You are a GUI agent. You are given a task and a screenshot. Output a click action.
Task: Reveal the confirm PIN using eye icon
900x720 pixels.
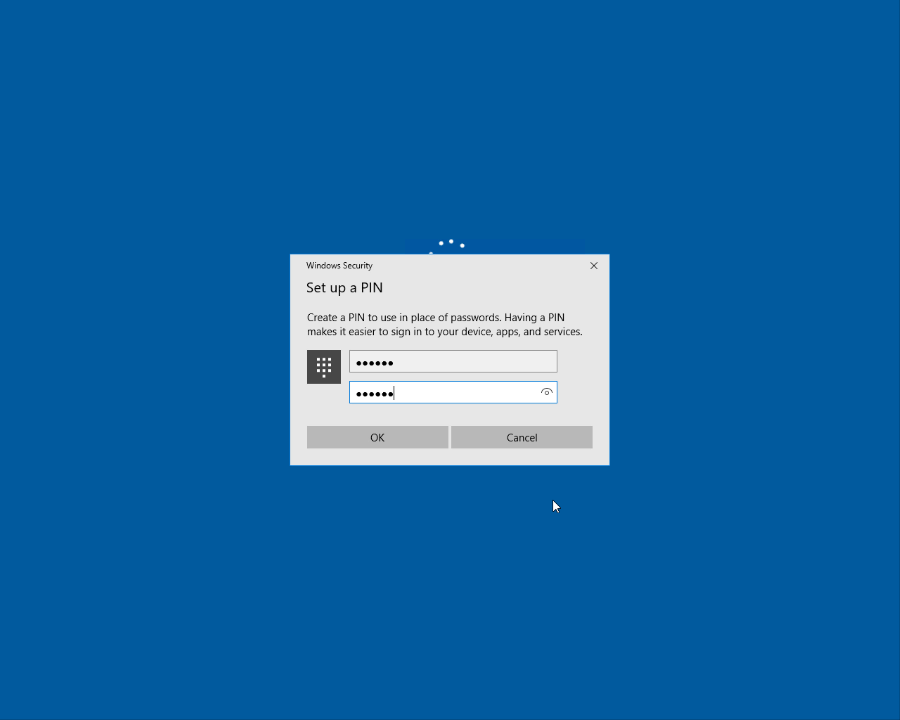pyautogui.click(x=546, y=393)
